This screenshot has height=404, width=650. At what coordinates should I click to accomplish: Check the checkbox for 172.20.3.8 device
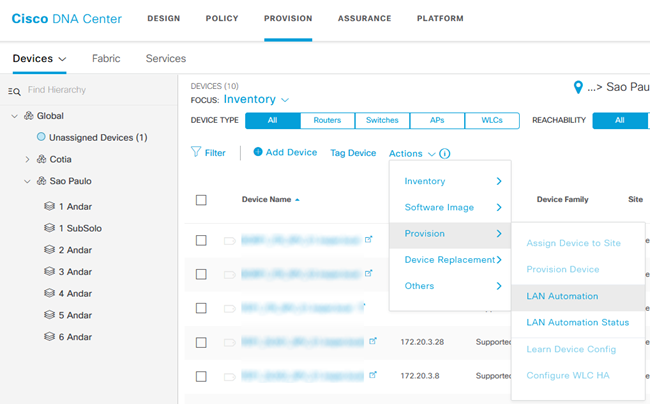tap(201, 376)
